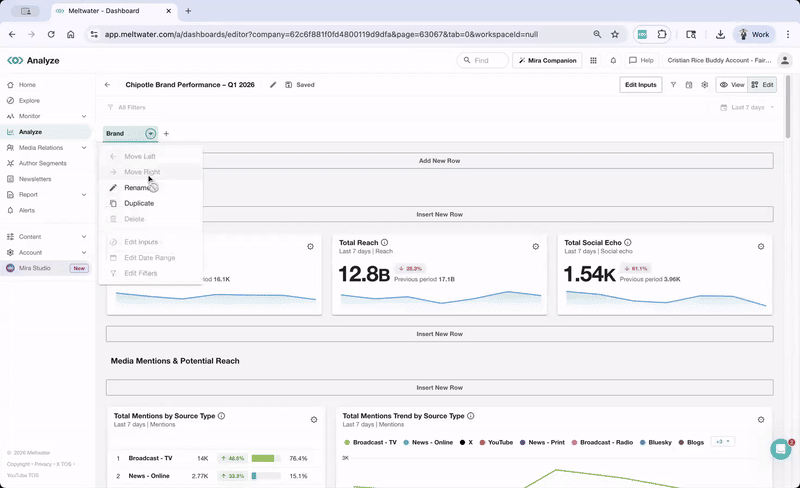
Task: Click the Meltwater Analyze logo
Action: pos(34,60)
